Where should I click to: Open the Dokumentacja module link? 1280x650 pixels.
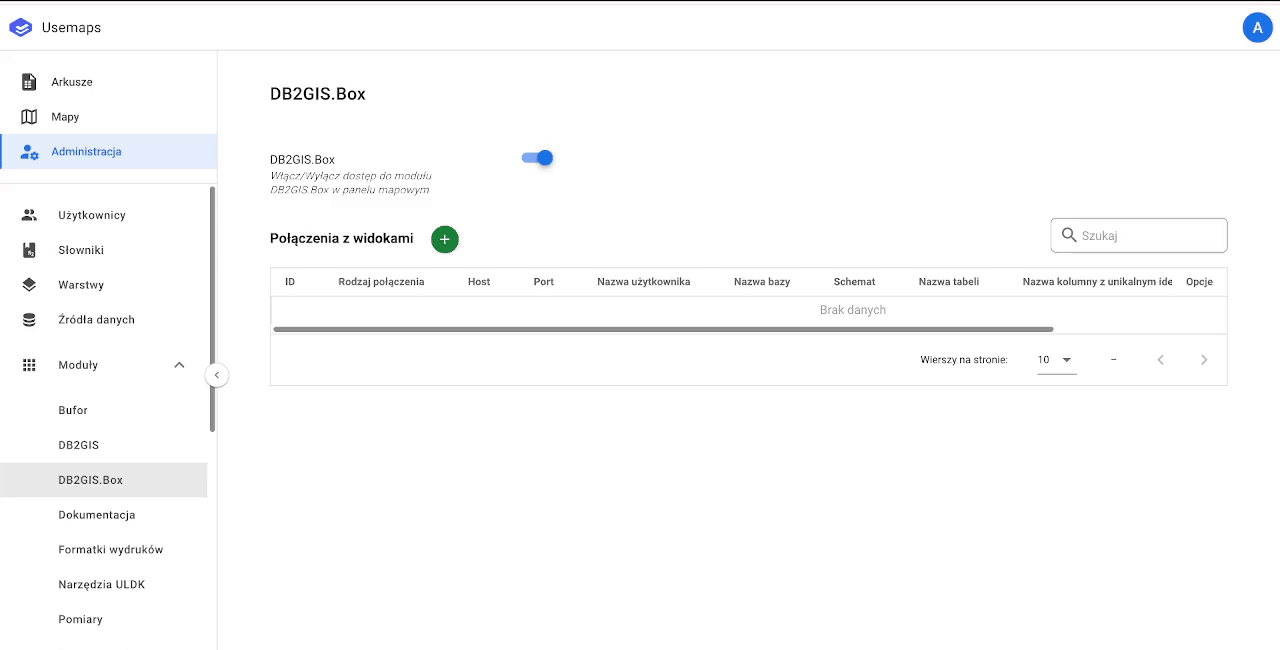click(97, 515)
